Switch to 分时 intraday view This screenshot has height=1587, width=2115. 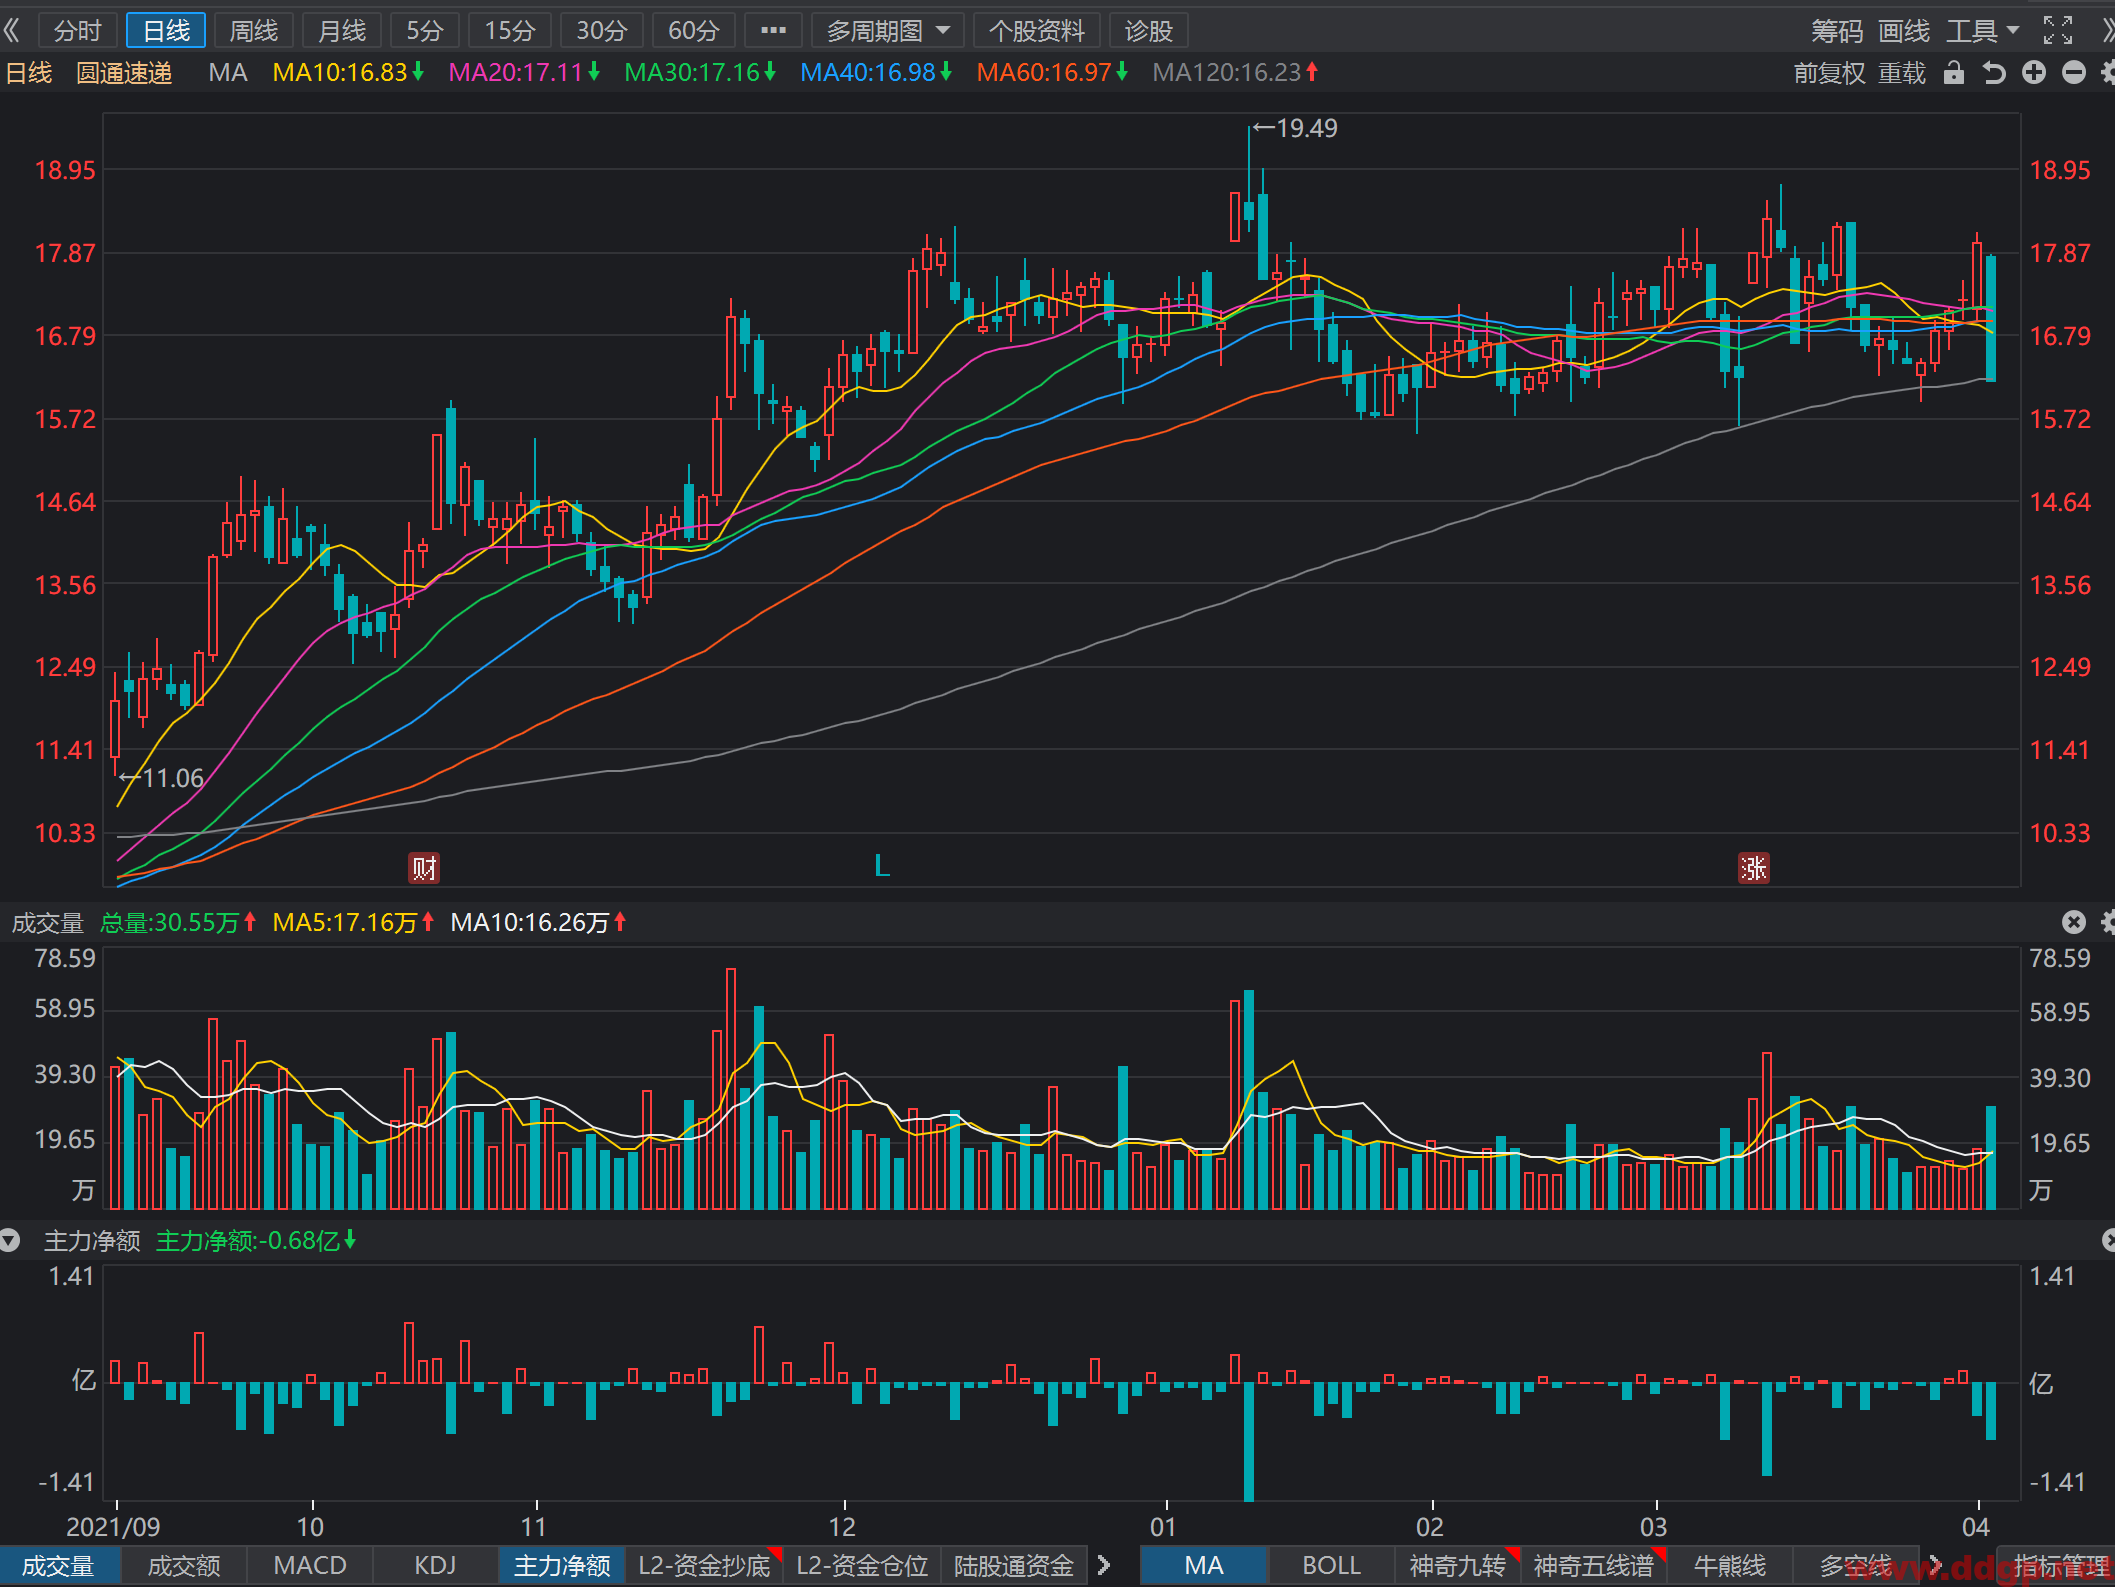[77, 31]
